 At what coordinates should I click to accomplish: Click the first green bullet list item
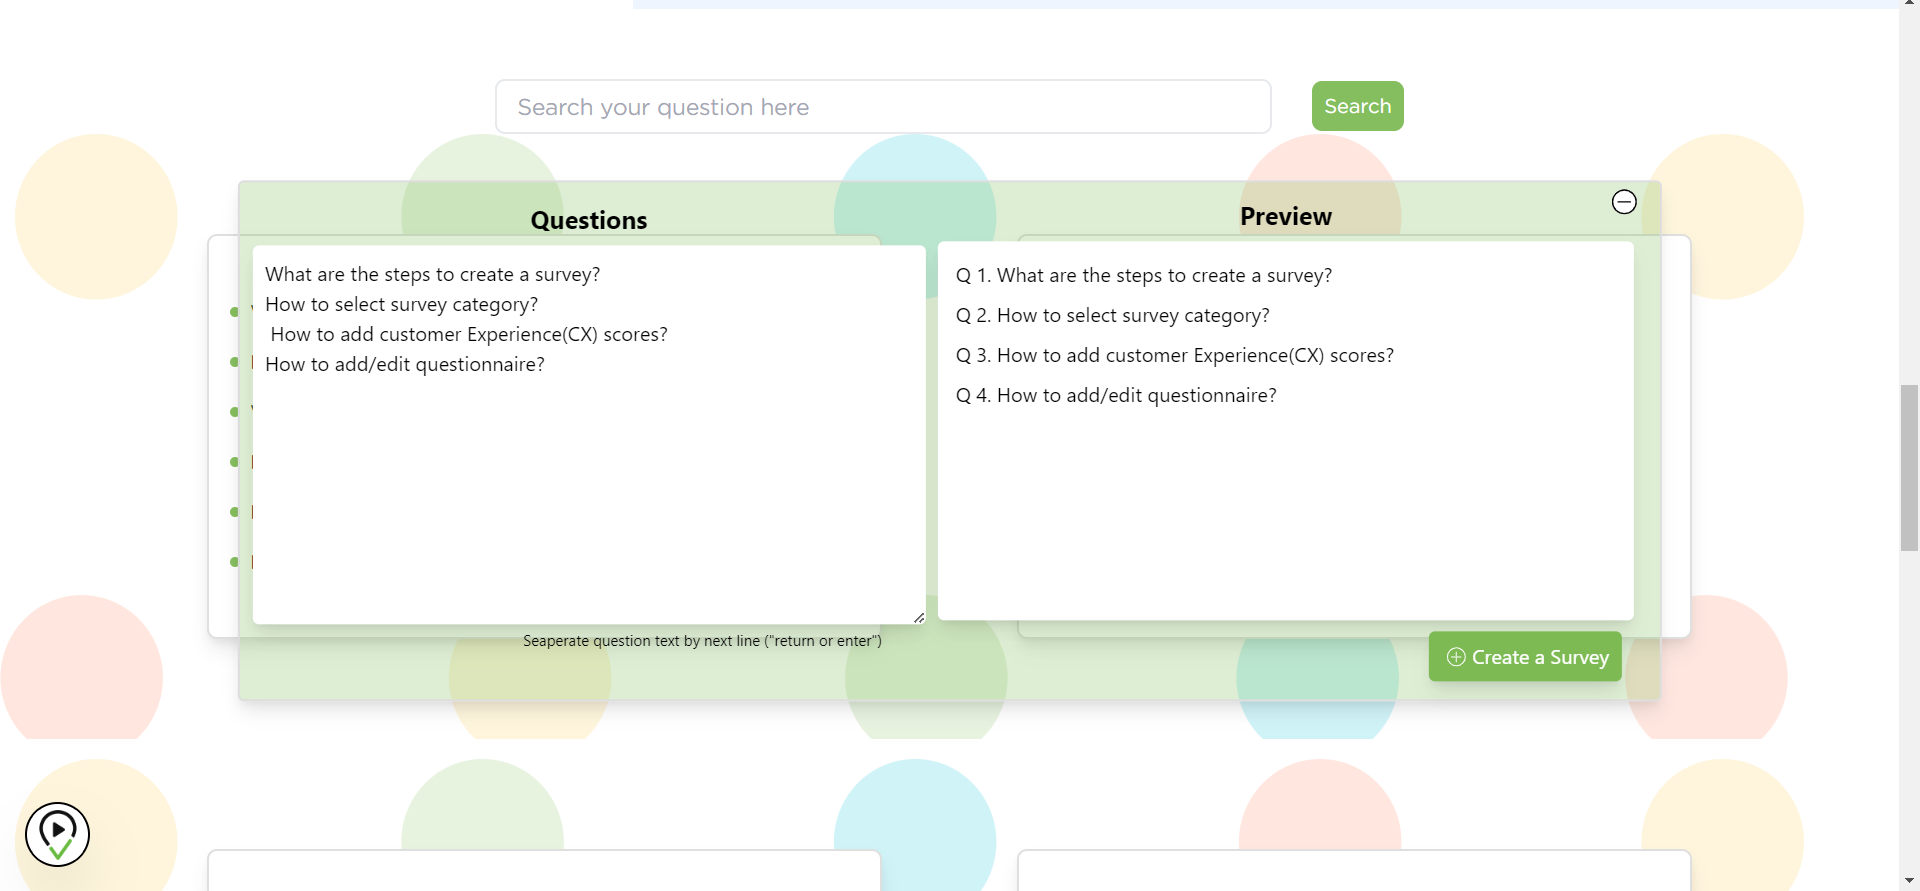click(233, 312)
